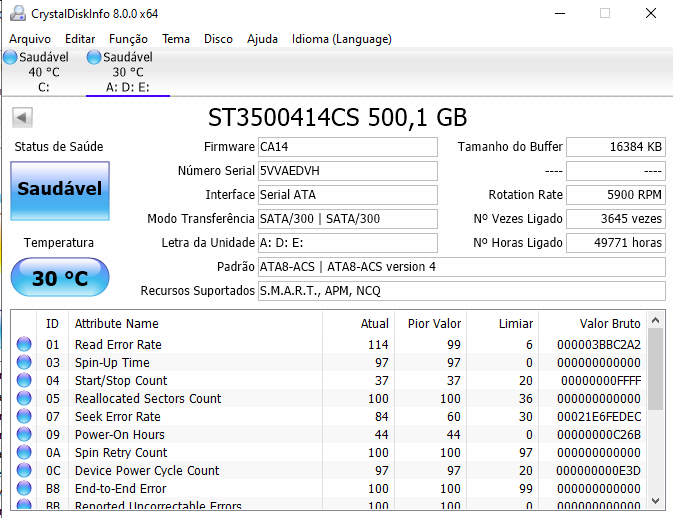Click the scroll down arrow of attribute list
Viewport: 673px width, 518px height.
click(x=655, y=500)
